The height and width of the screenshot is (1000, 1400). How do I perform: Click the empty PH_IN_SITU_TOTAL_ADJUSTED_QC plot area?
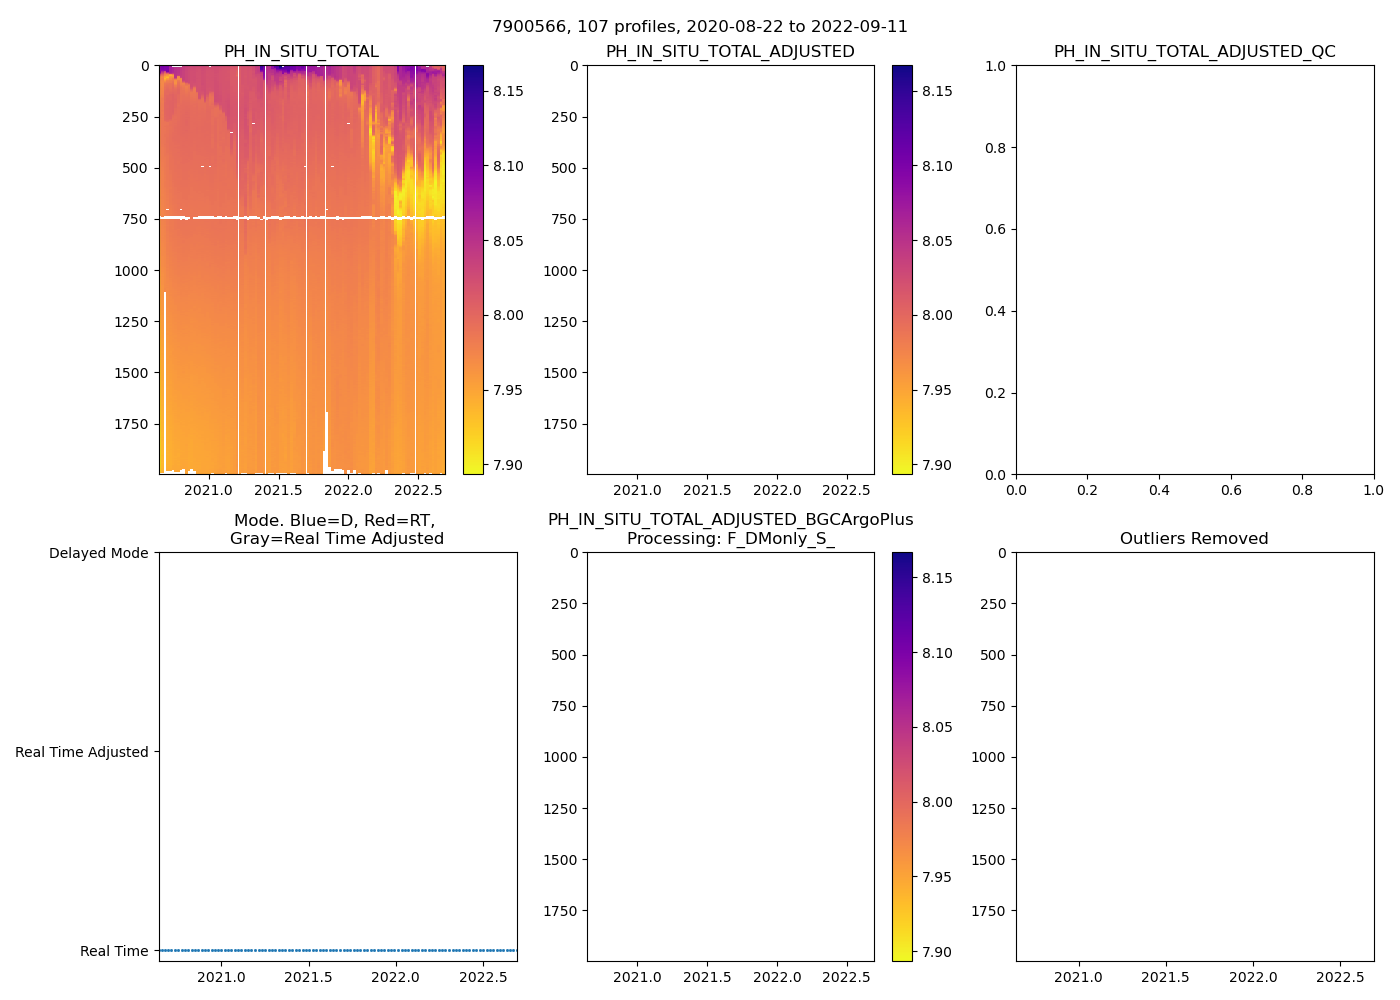(1194, 270)
